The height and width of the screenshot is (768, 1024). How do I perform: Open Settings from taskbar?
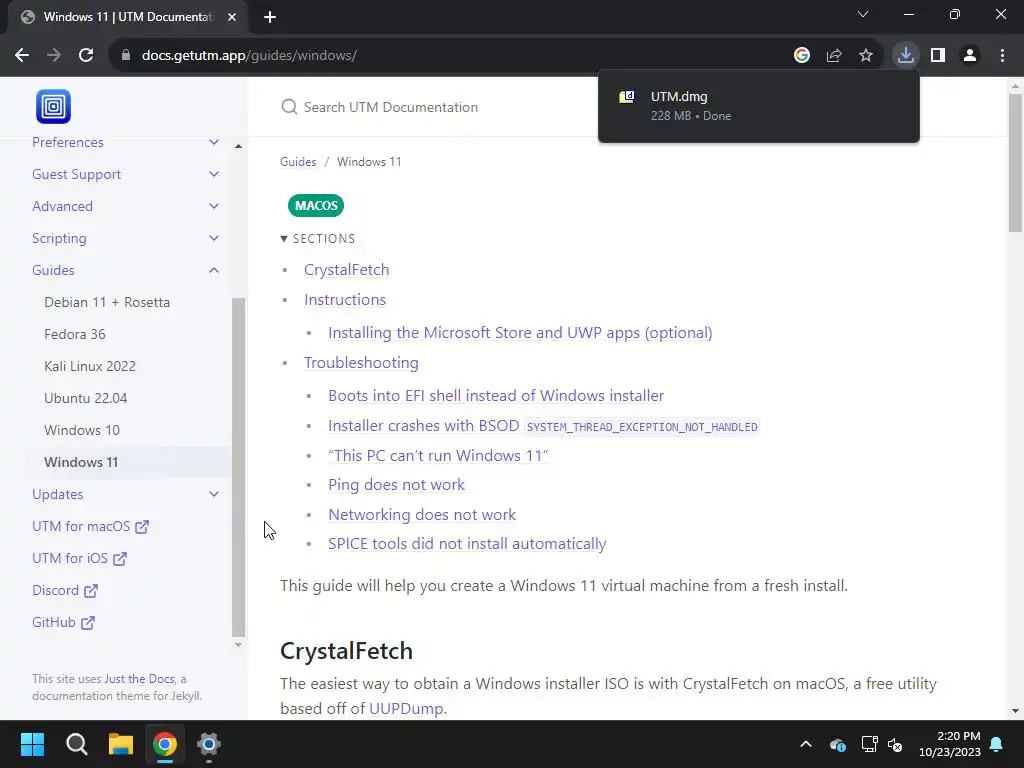209,744
